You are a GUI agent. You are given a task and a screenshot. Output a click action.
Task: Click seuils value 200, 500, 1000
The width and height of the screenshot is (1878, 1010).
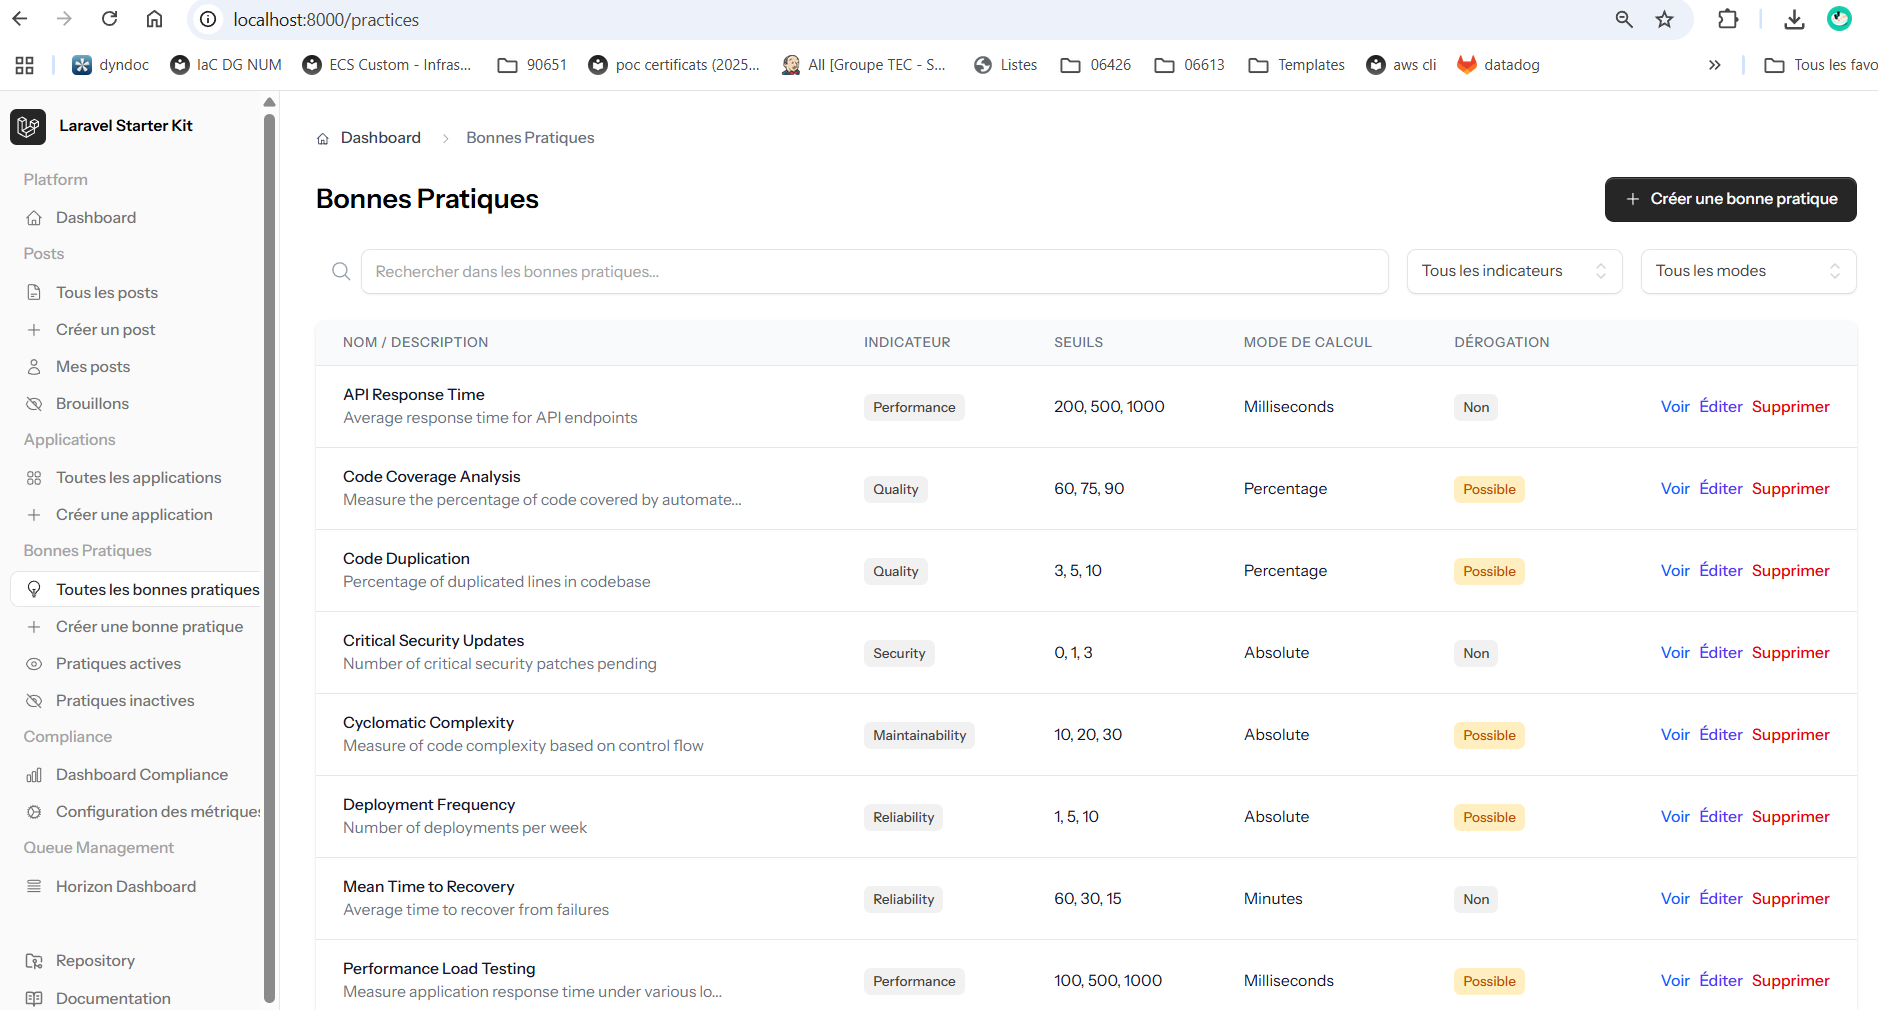pos(1109,406)
